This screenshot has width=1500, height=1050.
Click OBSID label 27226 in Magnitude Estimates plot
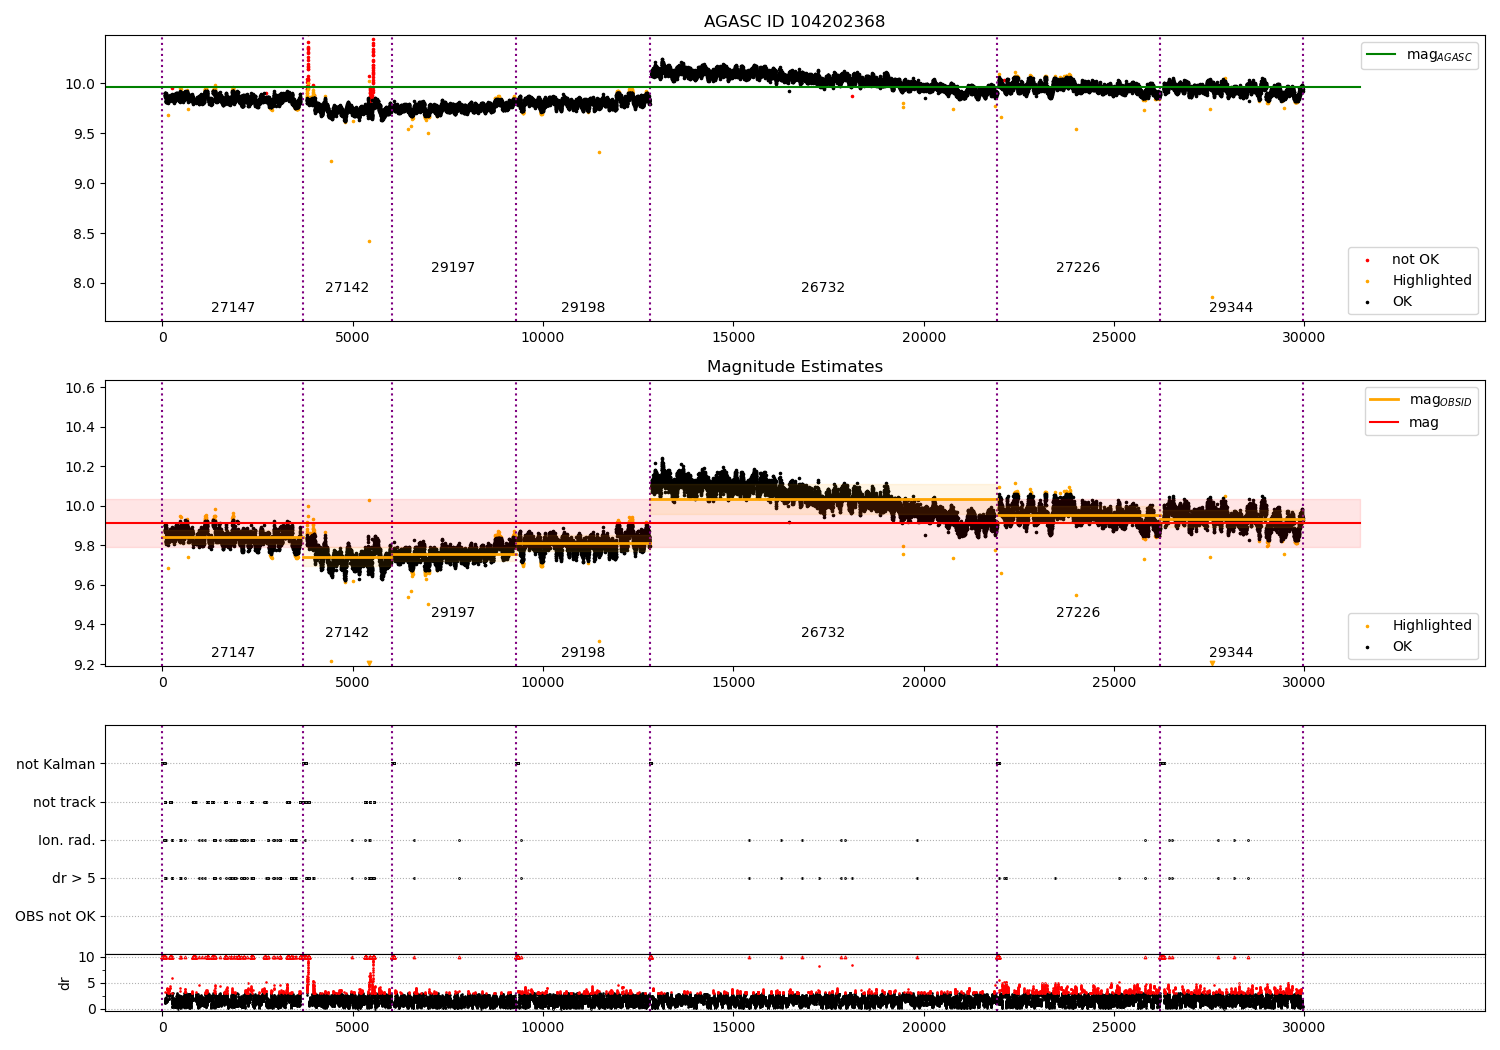(1078, 612)
